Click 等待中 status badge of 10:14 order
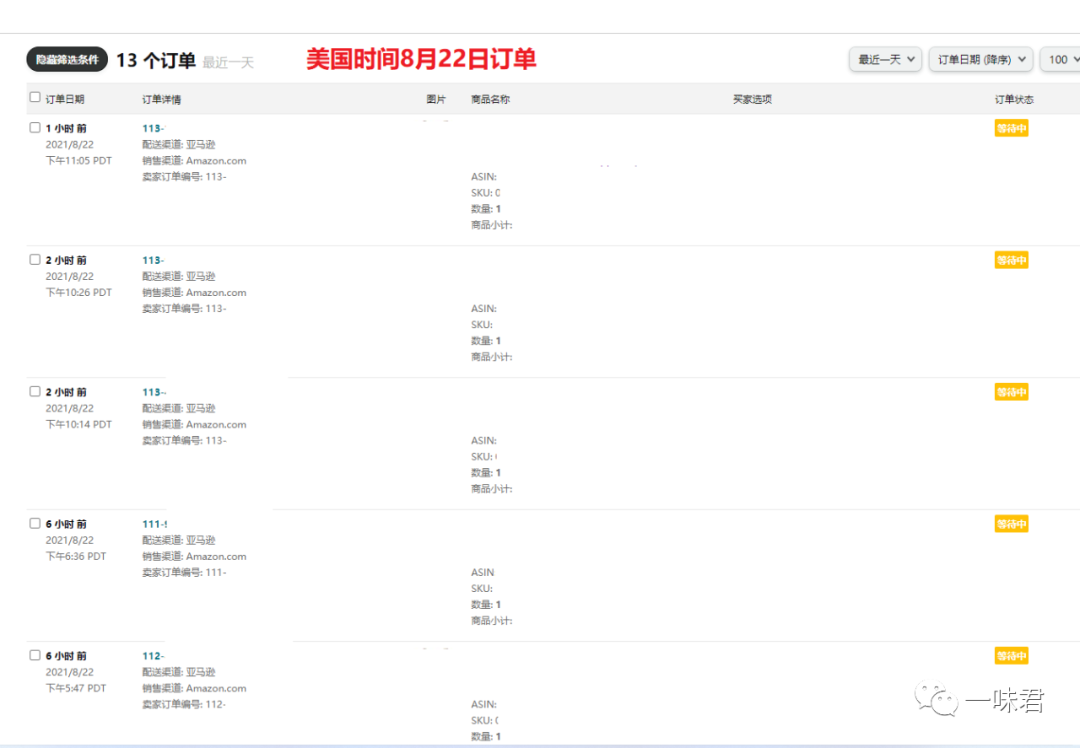This screenshot has width=1080, height=748. pos(1011,392)
